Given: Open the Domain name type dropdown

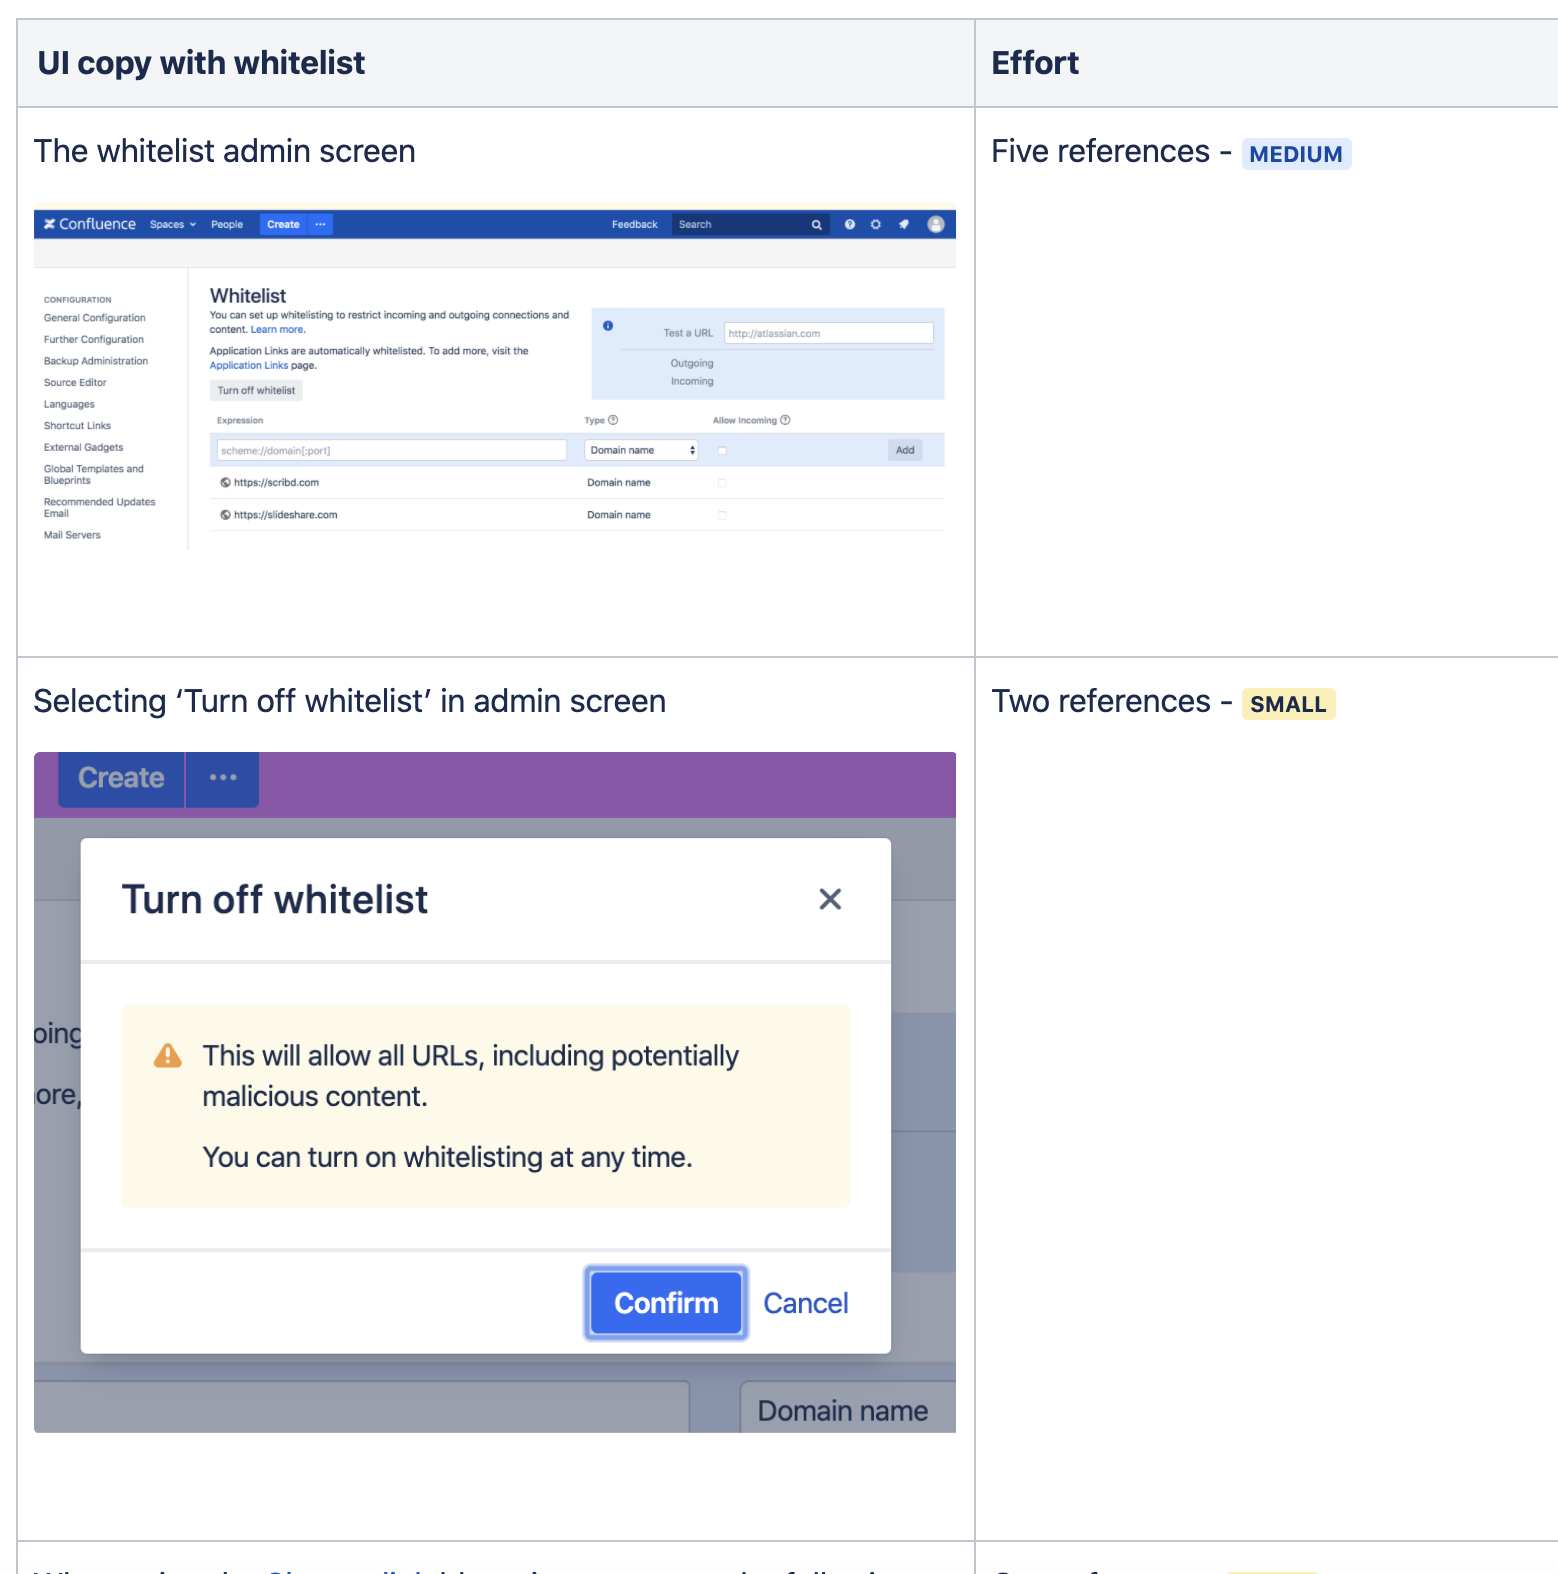Looking at the screenshot, I should point(641,450).
